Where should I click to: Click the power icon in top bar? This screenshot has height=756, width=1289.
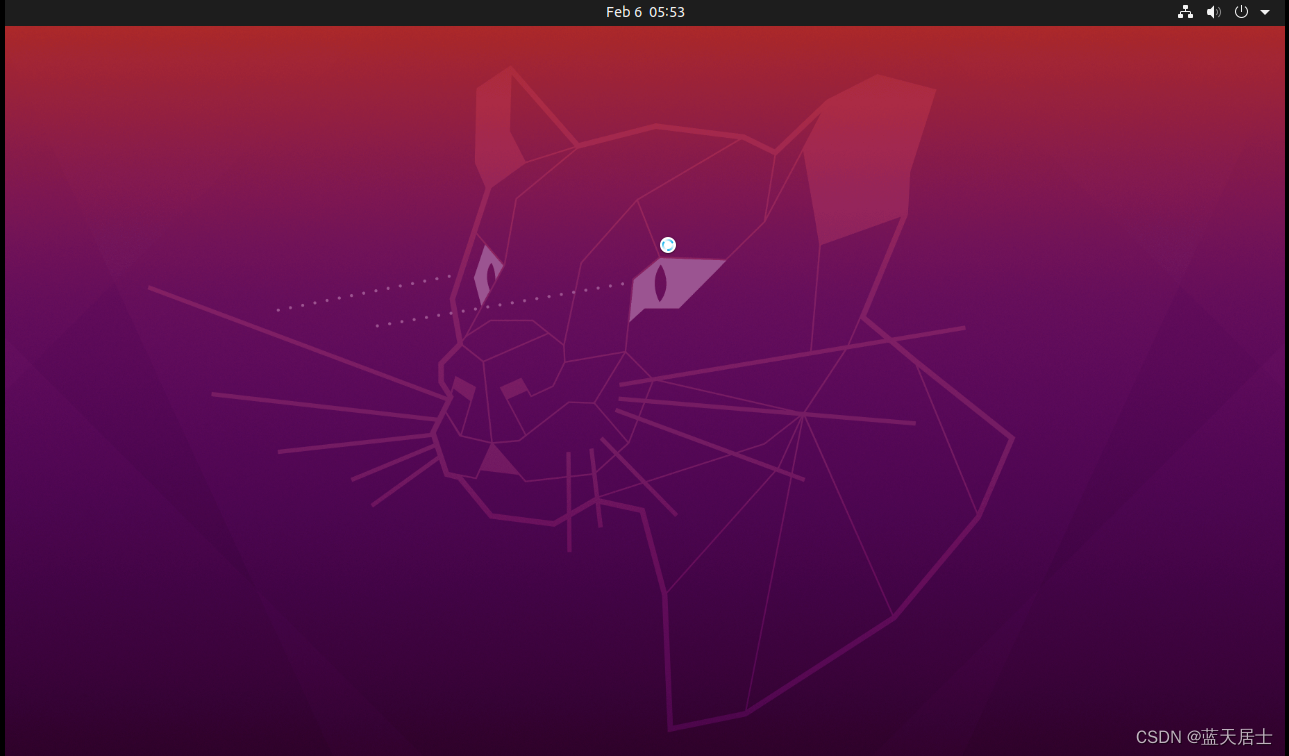[1242, 12]
